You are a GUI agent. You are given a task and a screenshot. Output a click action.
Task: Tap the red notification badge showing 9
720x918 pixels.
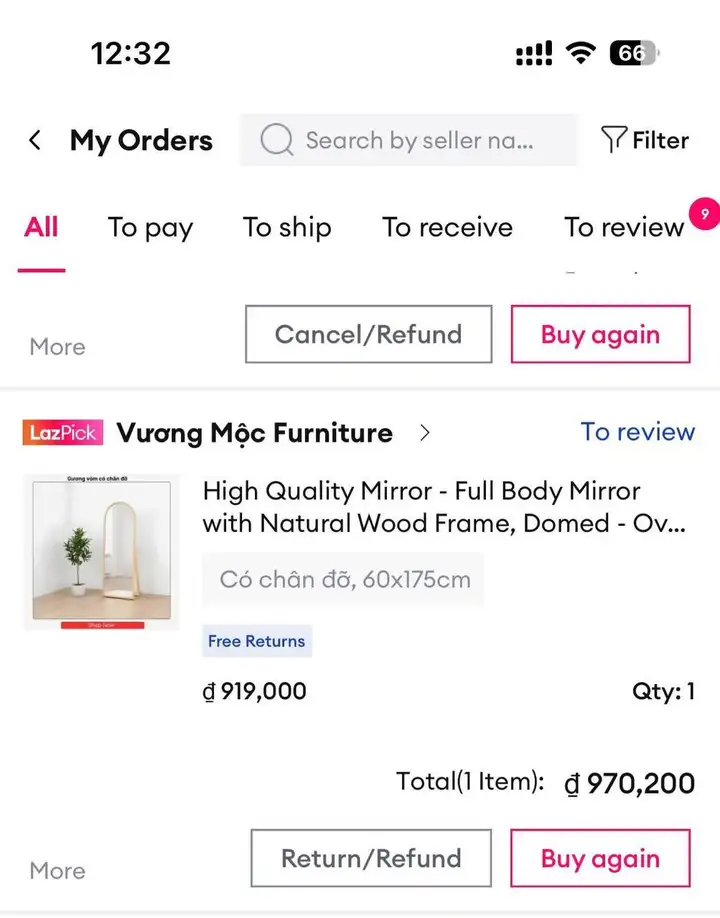tap(704, 214)
